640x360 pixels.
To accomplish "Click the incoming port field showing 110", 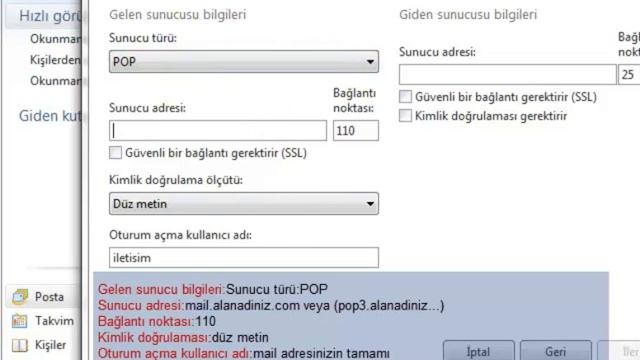I will 356,131.
